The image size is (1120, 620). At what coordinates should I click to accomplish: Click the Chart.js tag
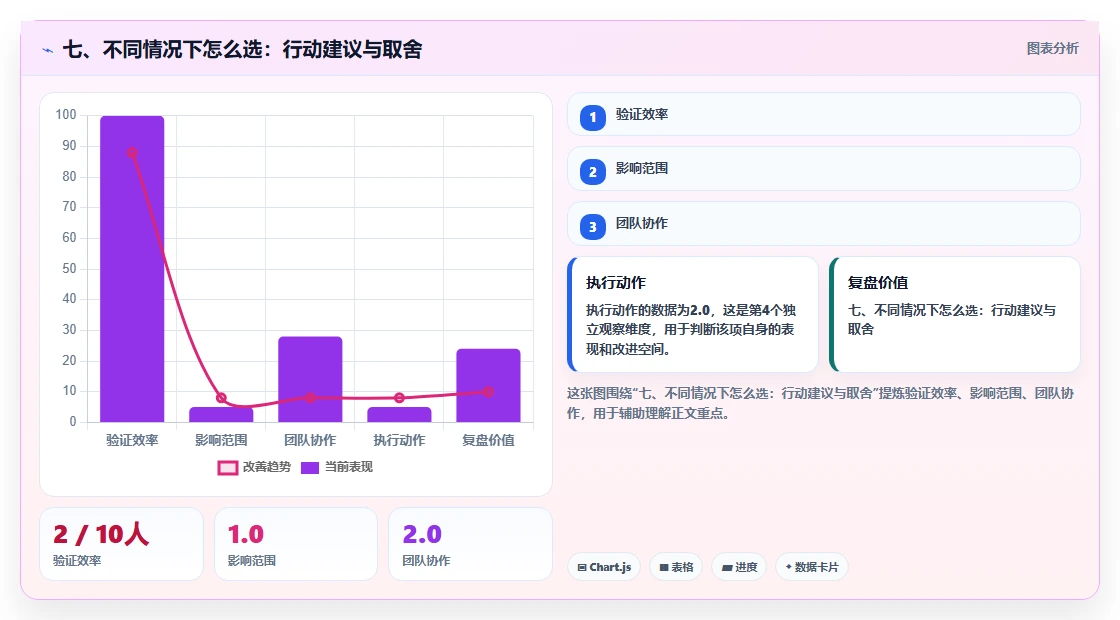604,567
